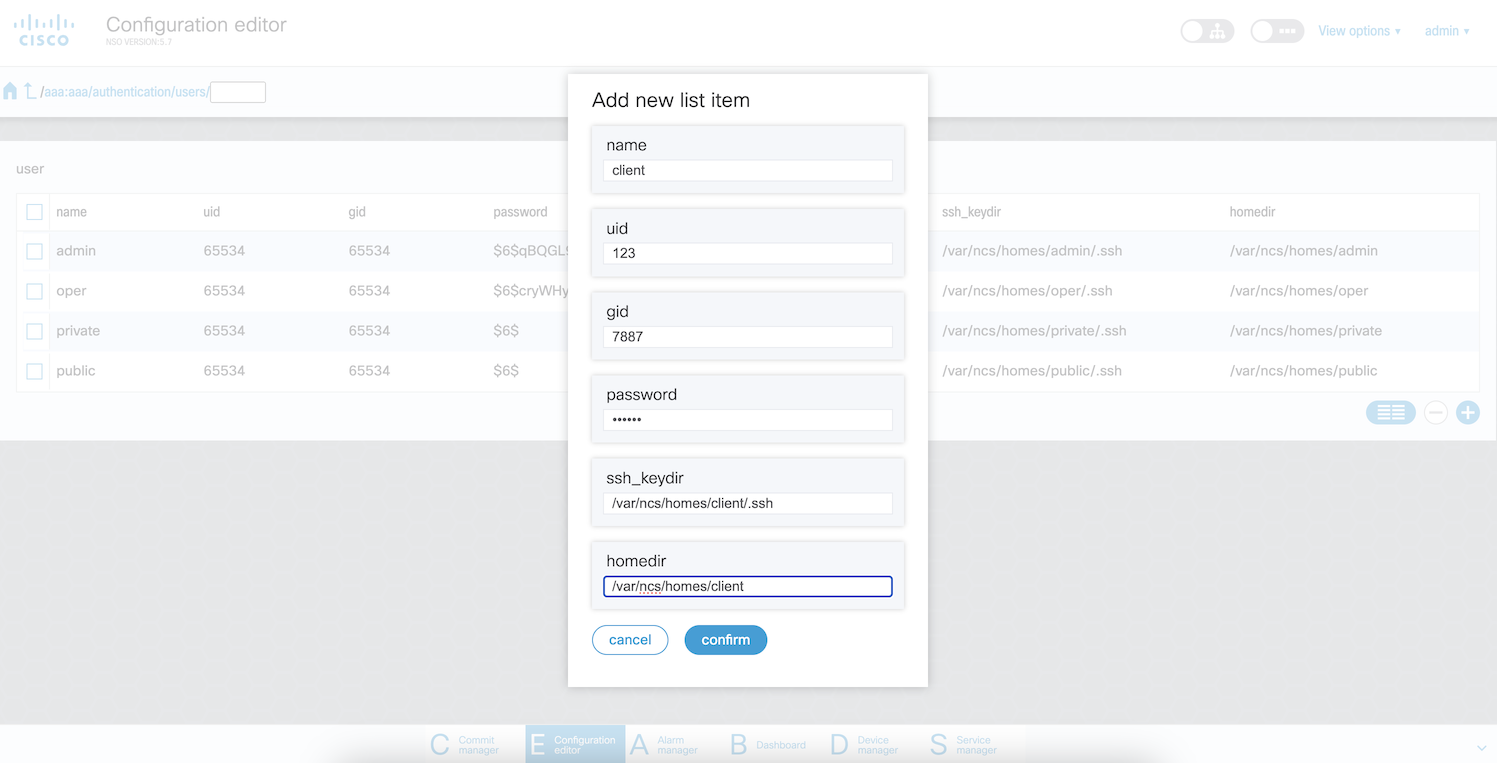Click the plus icon to add user
The width and height of the screenshot is (1497, 763).
[1467, 412]
